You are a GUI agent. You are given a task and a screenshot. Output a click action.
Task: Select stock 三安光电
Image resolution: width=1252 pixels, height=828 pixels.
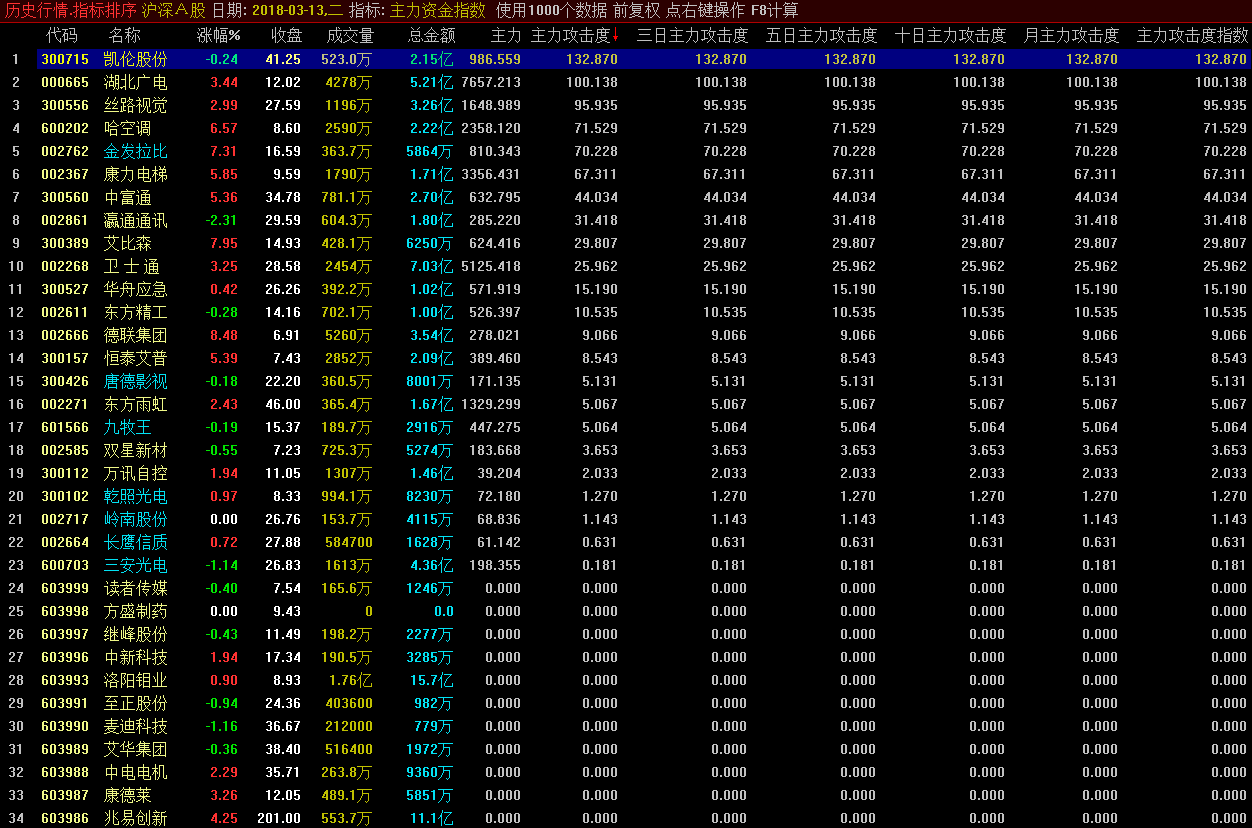coord(136,565)
